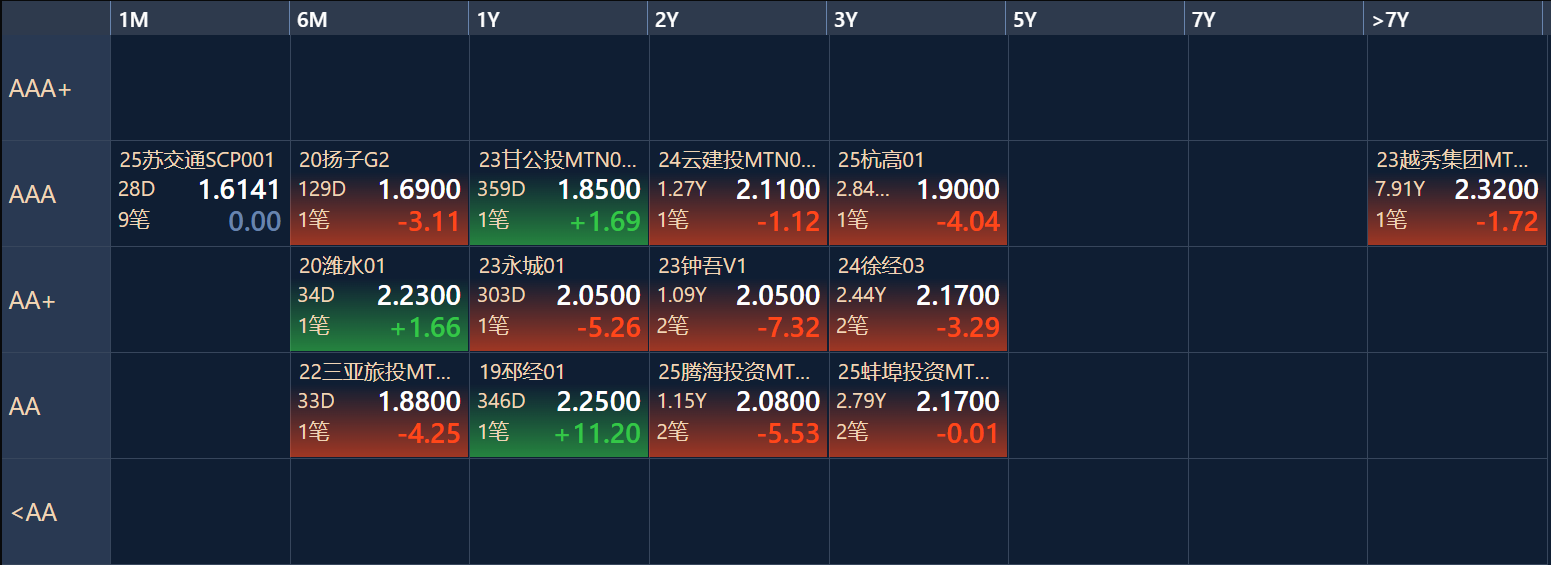Viewport: 1551px width, 565px height.
Task: Open the 23钟吾V1 bond tile
Action: tap(738, 299)
